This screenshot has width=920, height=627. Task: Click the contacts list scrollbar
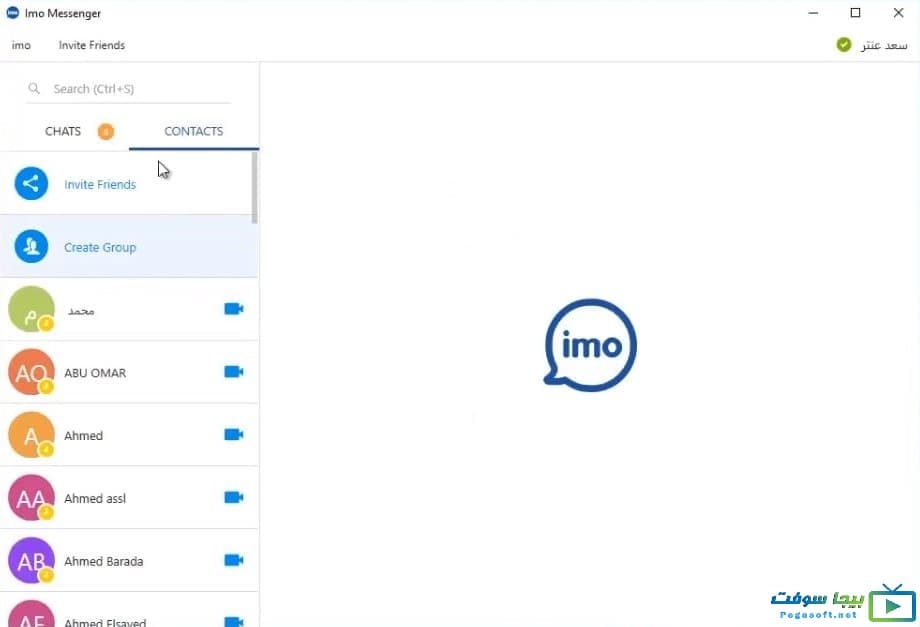click(255, 188)
